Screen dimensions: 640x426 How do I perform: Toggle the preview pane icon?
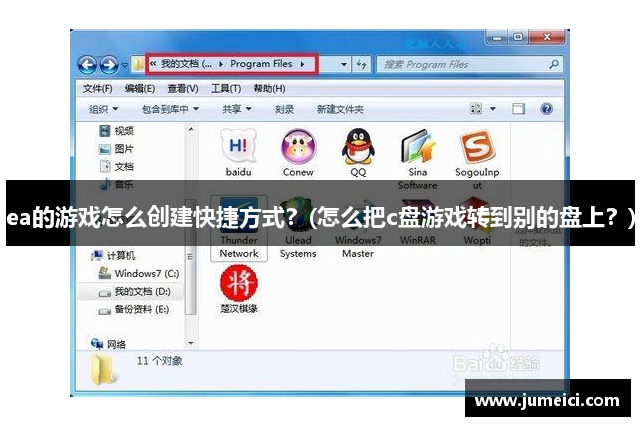click(x=518, y=109)
